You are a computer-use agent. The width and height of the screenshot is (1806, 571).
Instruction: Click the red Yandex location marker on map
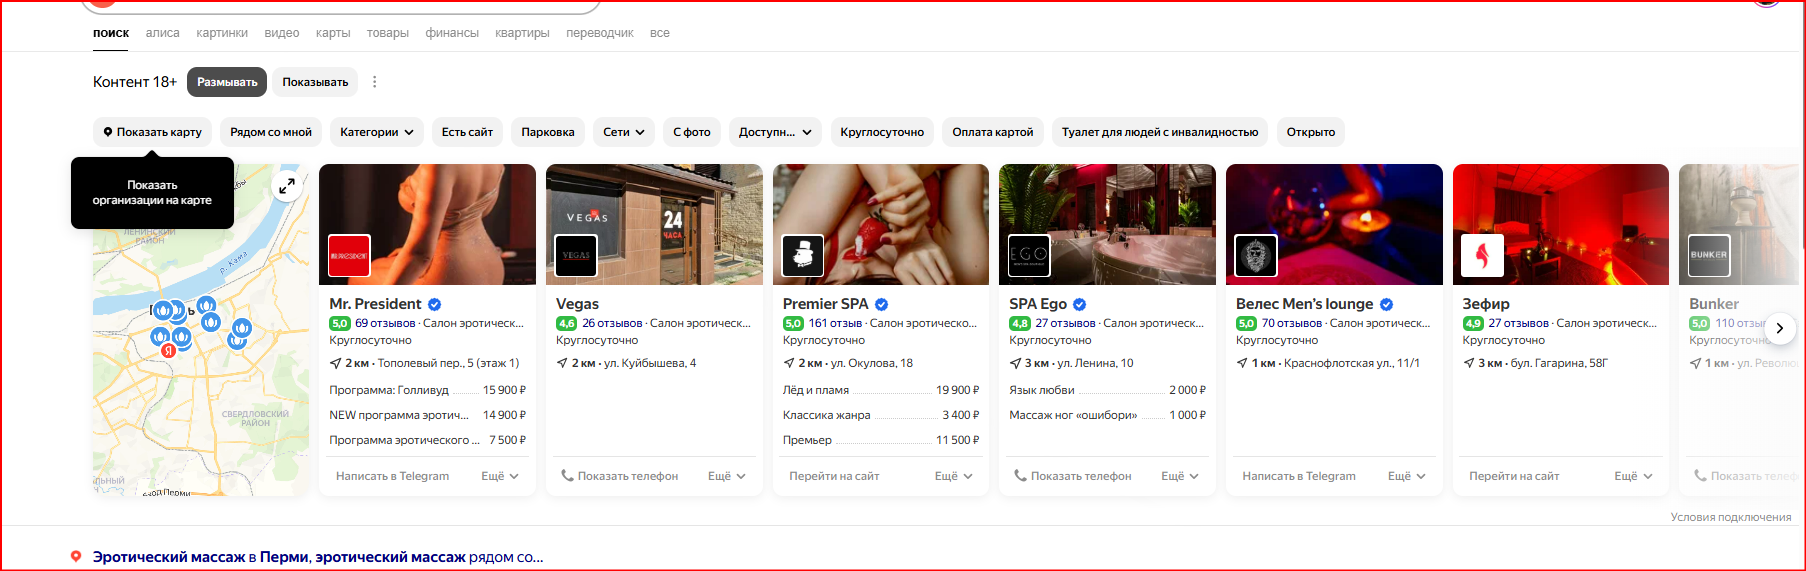pyautogui.click(x=169, y=351)
